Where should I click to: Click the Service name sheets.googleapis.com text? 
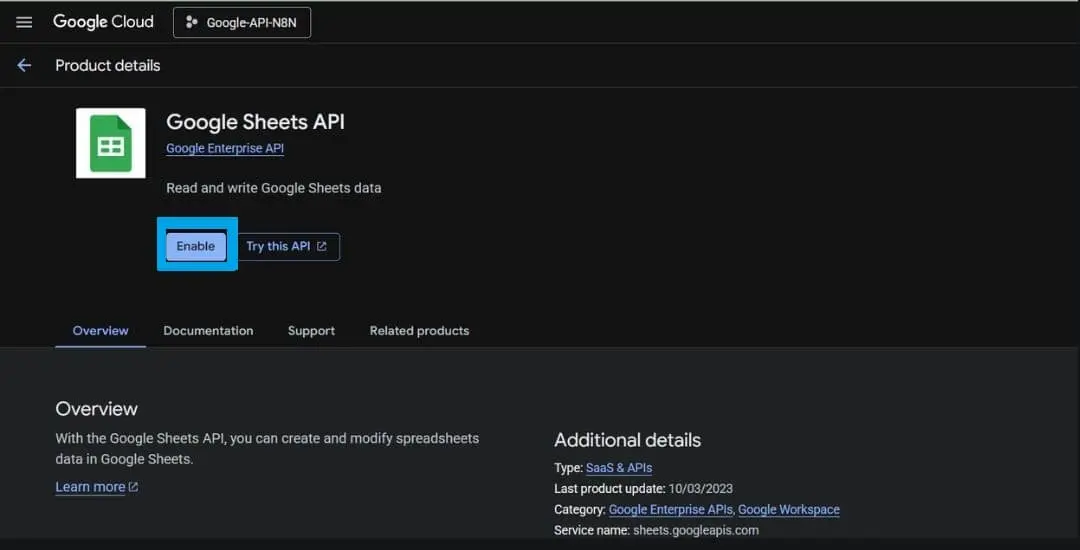[656, 531]
